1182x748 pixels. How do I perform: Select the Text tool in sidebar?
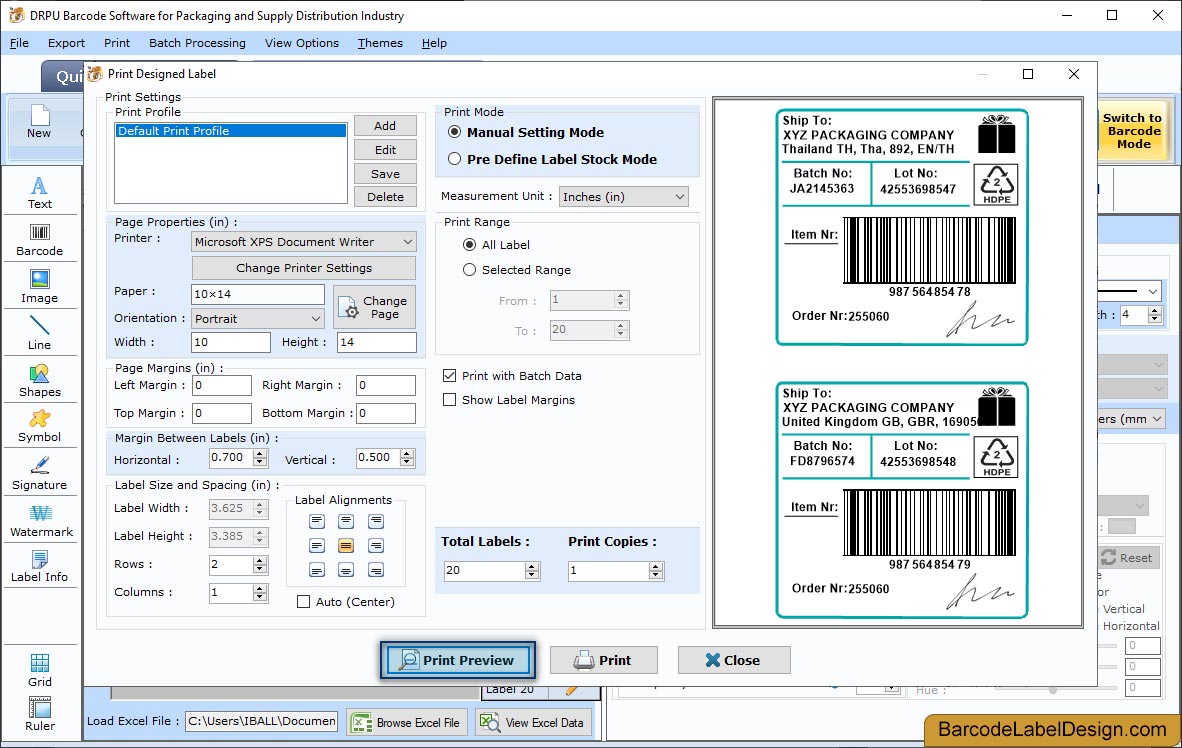pos(39,192)
